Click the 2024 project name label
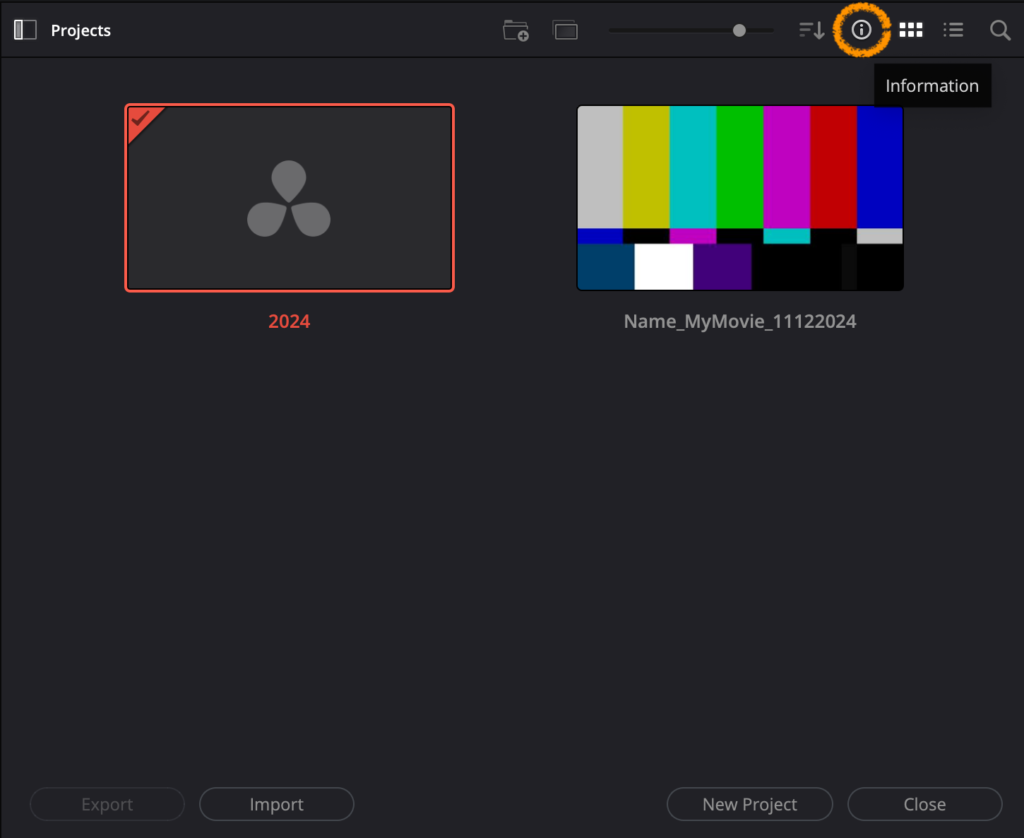The width and height of the screenshot is (1024, 838). click(289, 321)
